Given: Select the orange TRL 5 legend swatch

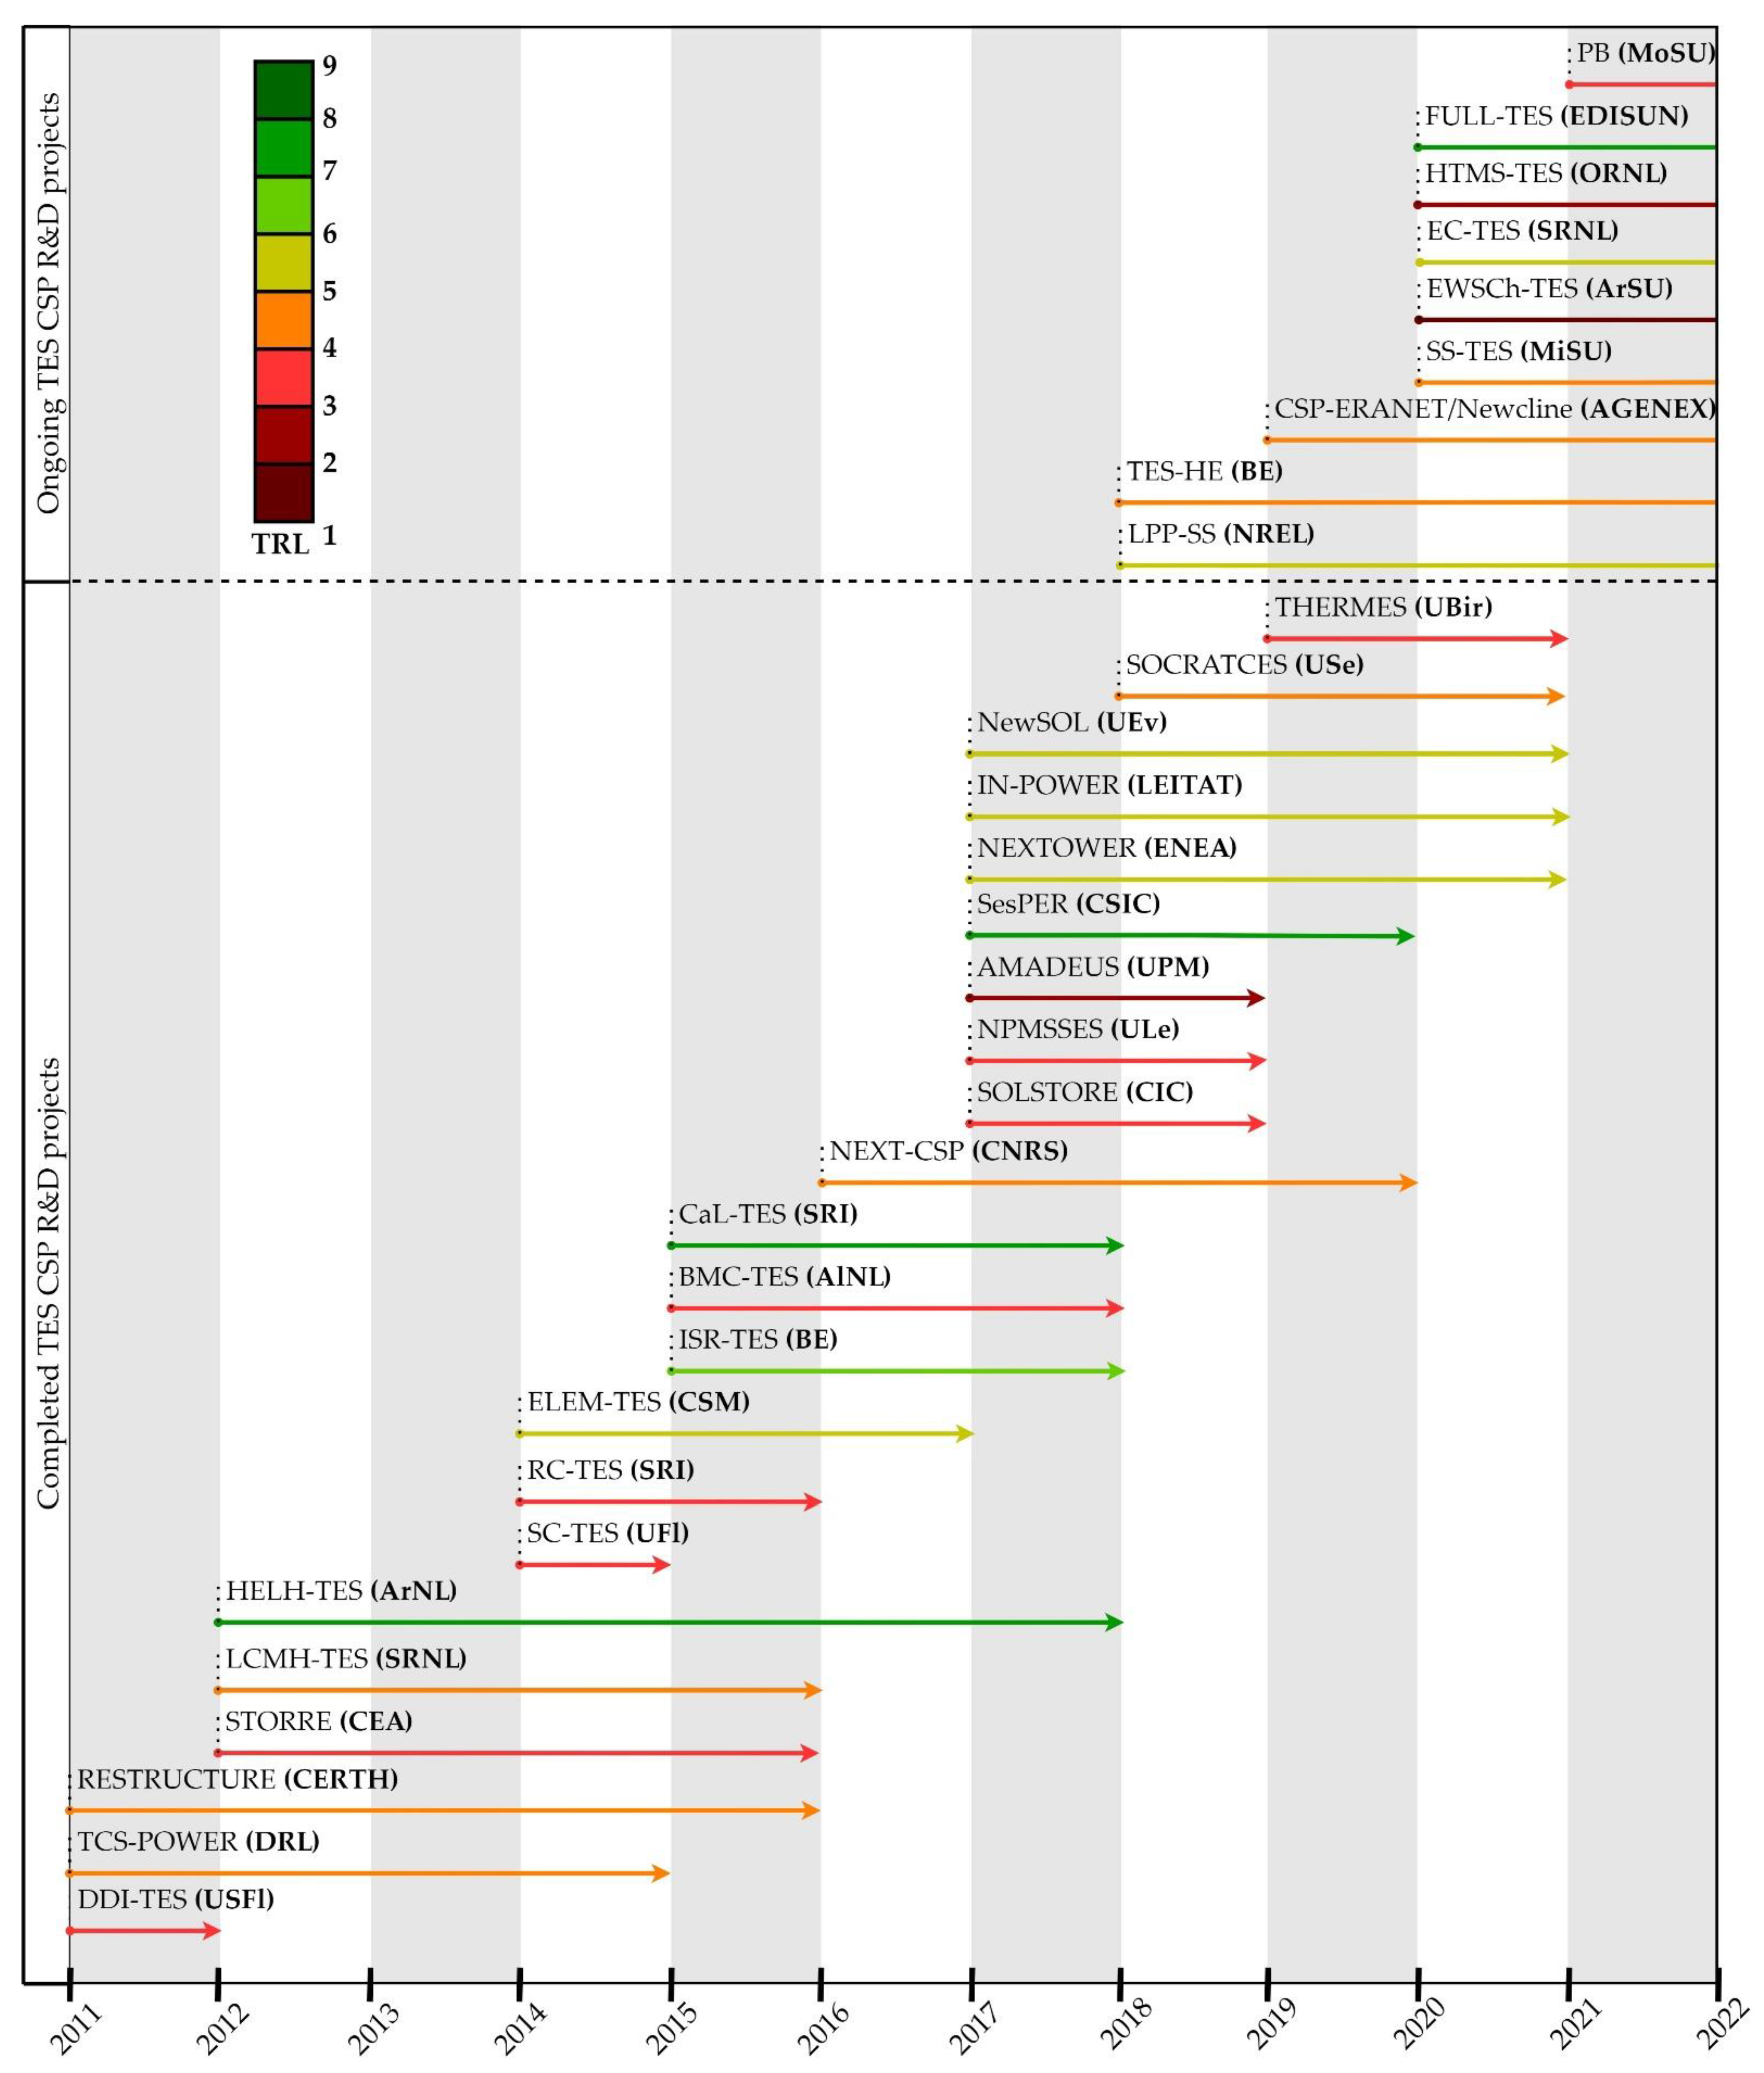Looking at the screenshot, I should coord(284,320).
